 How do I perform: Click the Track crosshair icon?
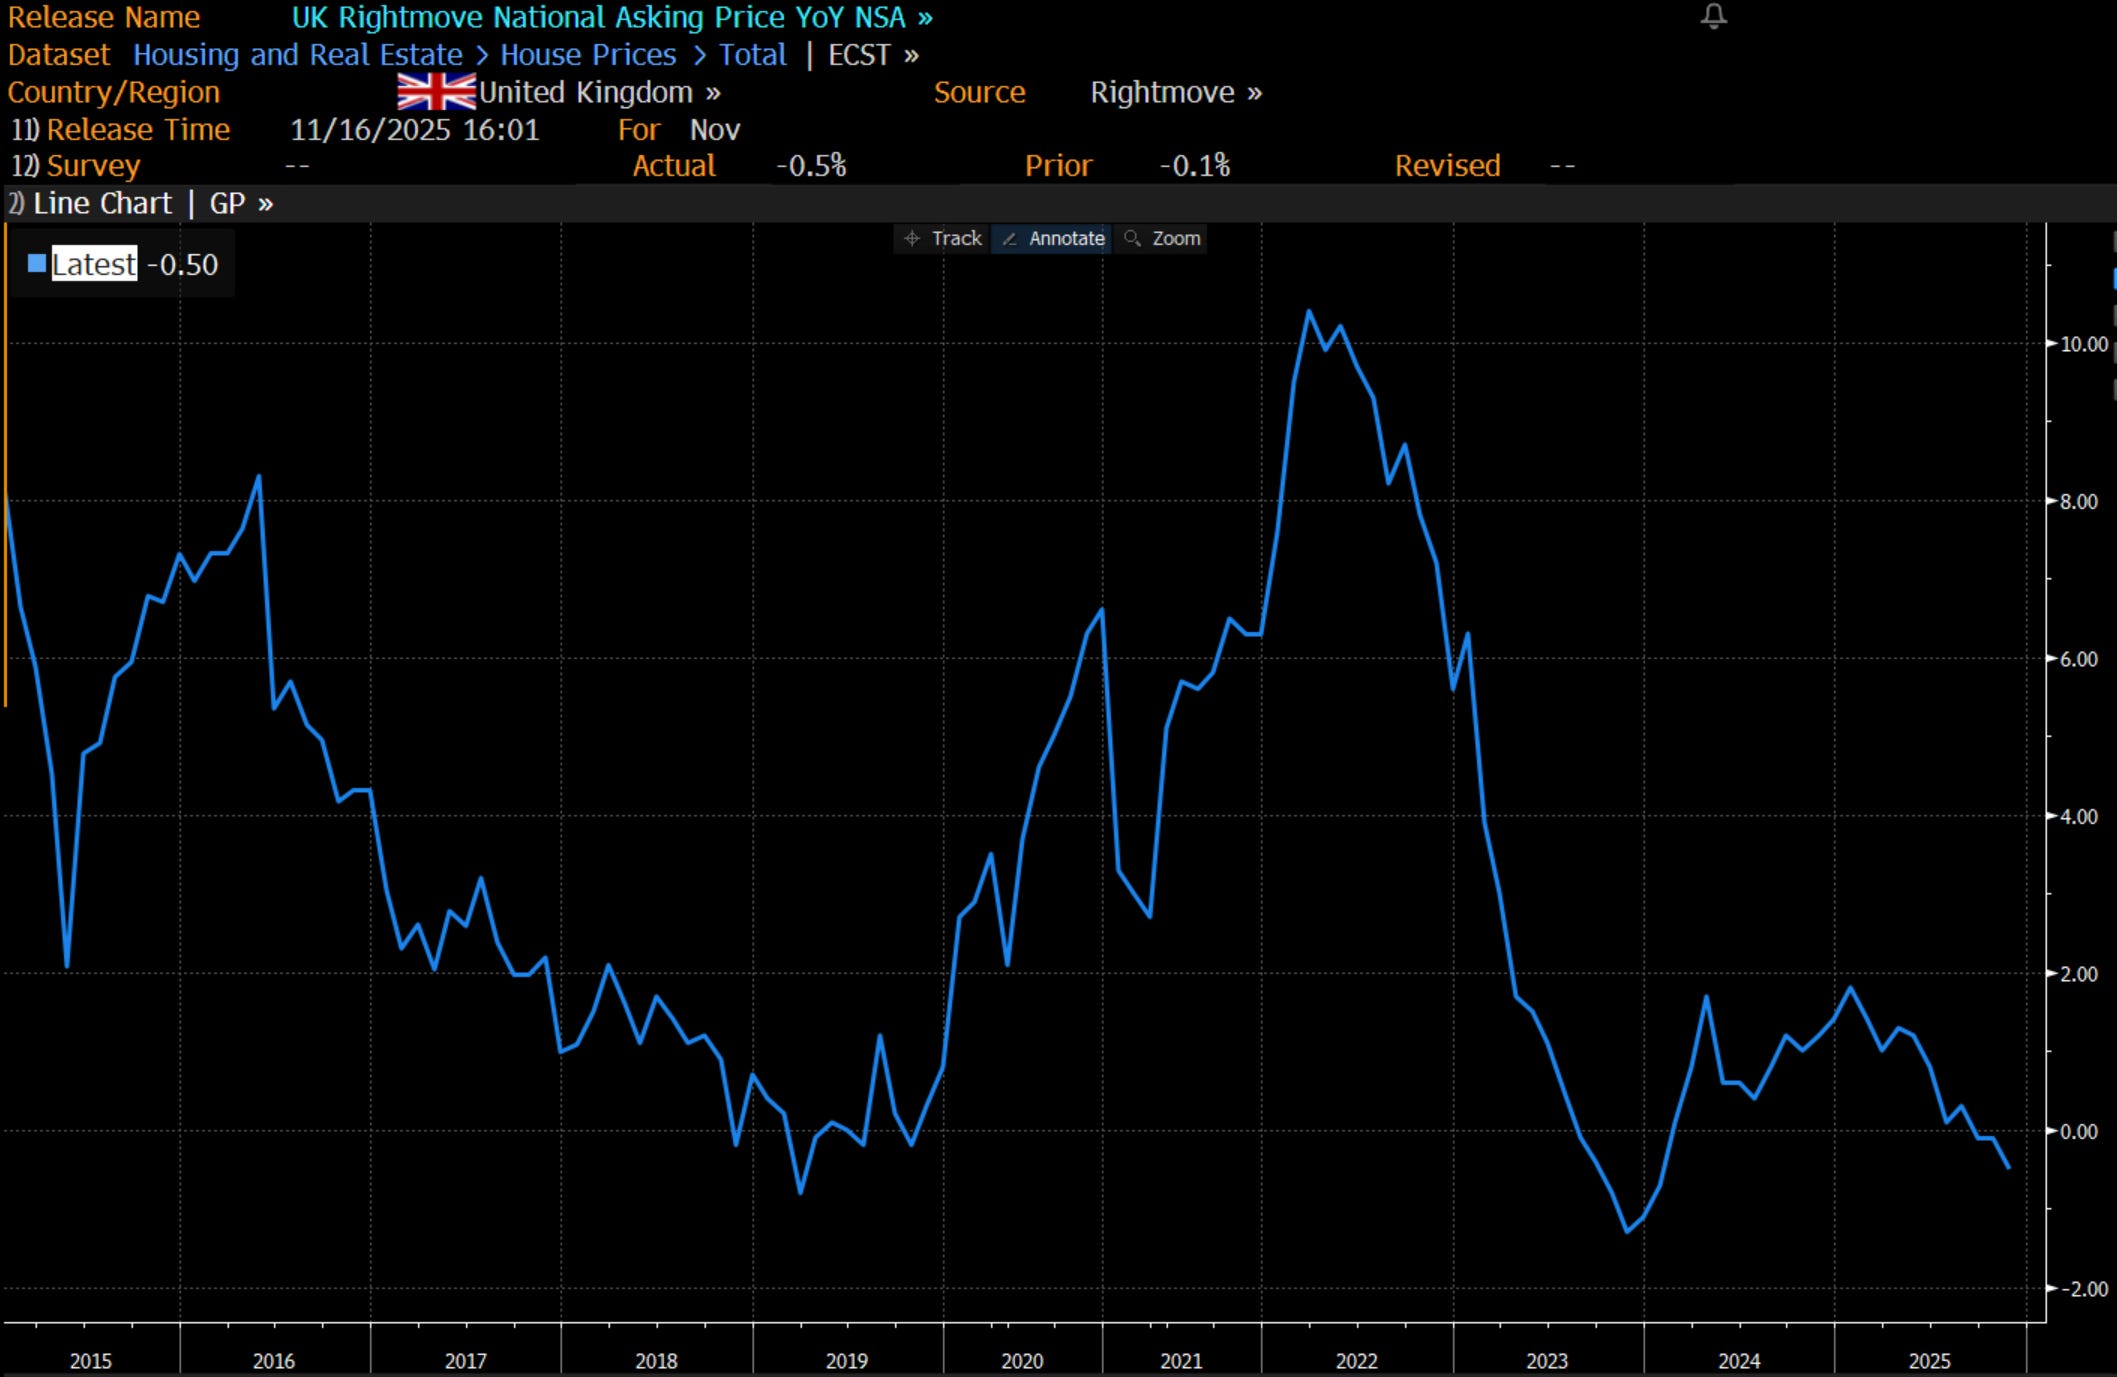click(x=911, y=238)
